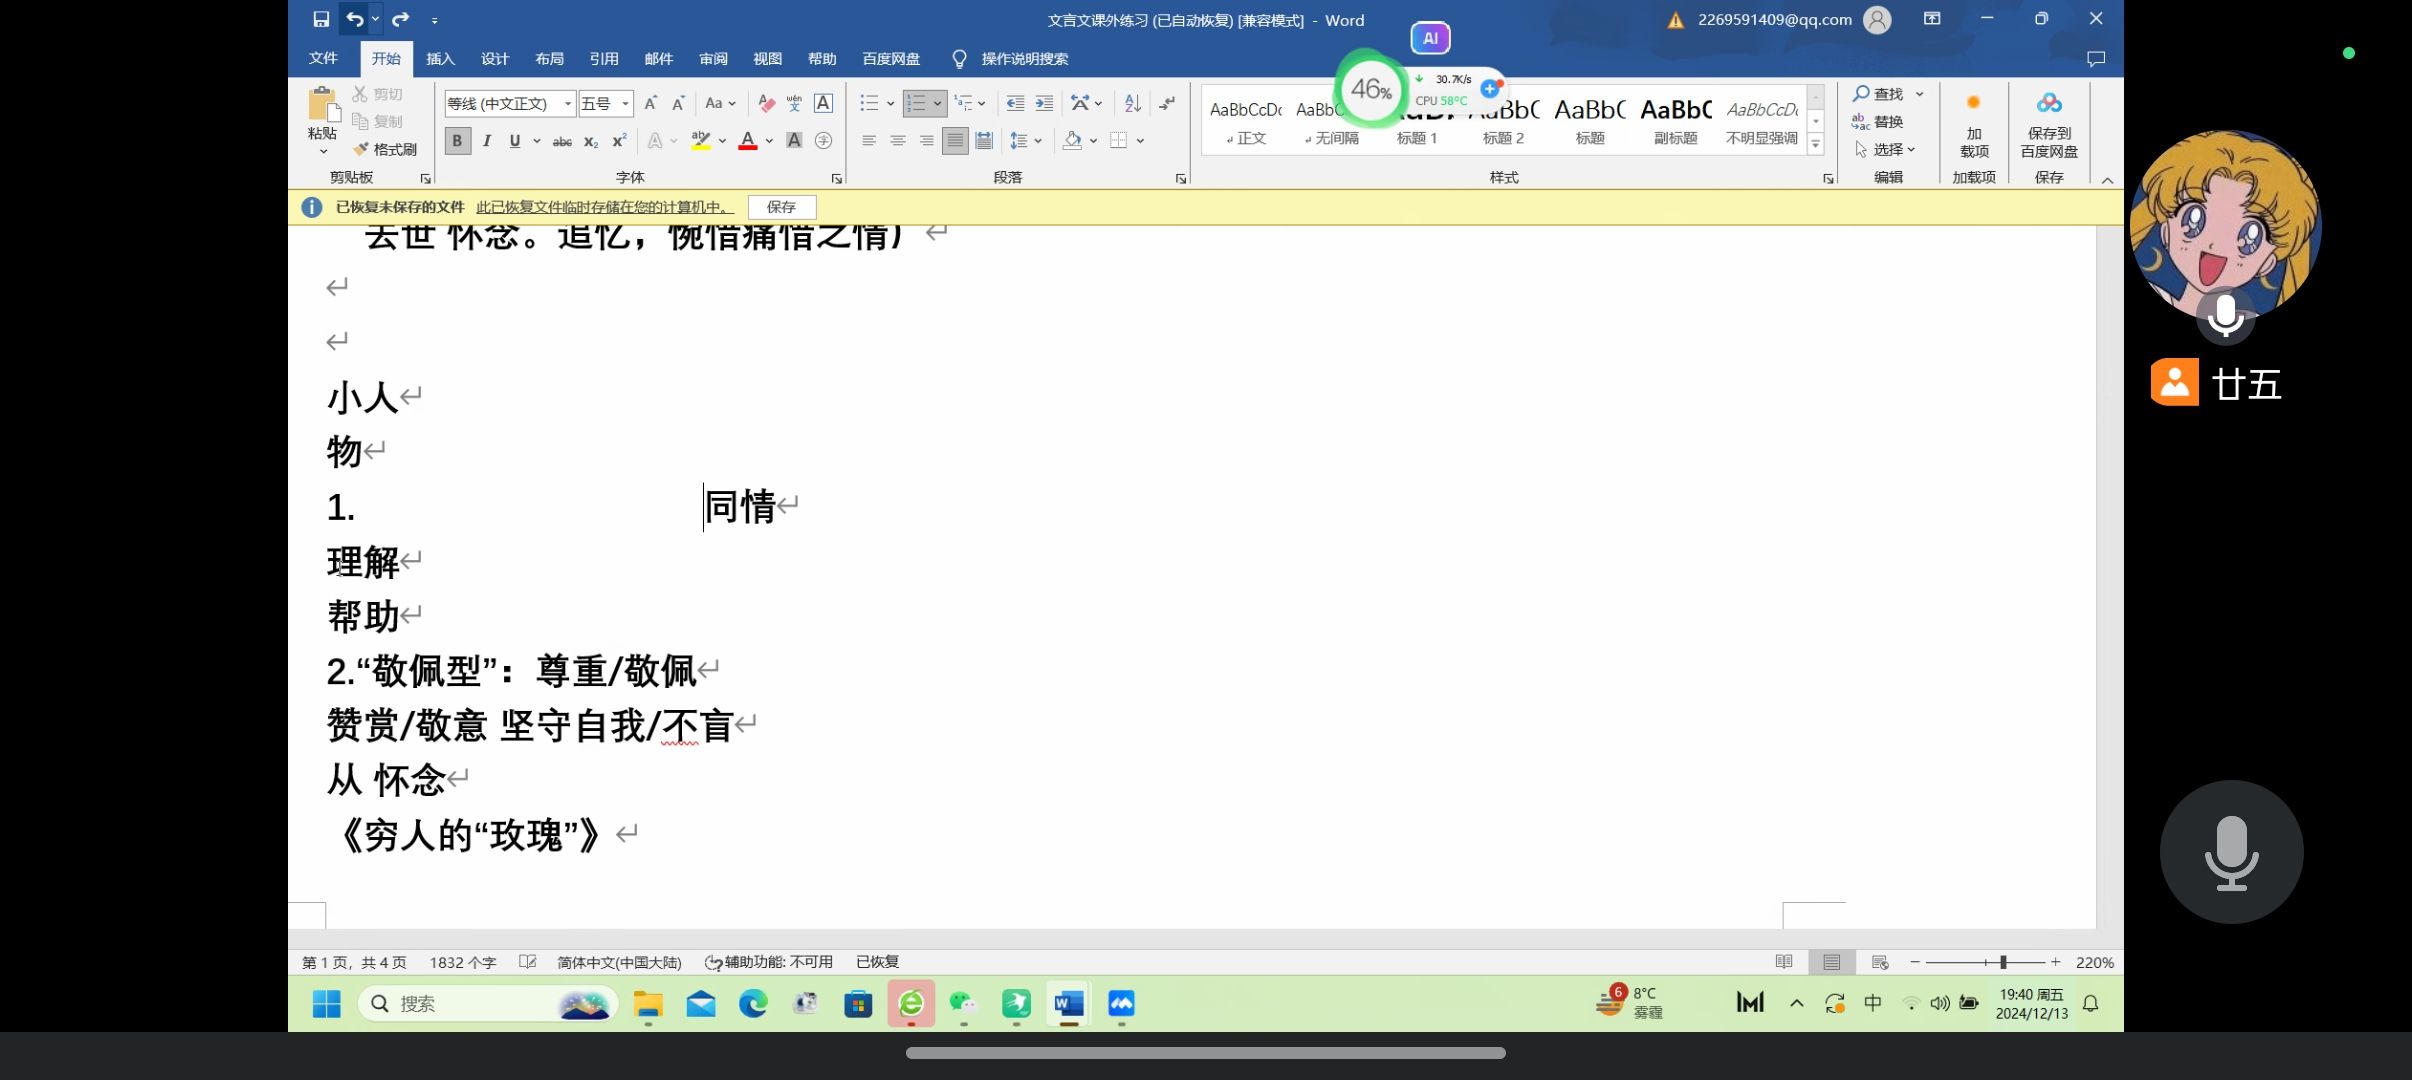Toggle Italic formatting

point(486,141)
